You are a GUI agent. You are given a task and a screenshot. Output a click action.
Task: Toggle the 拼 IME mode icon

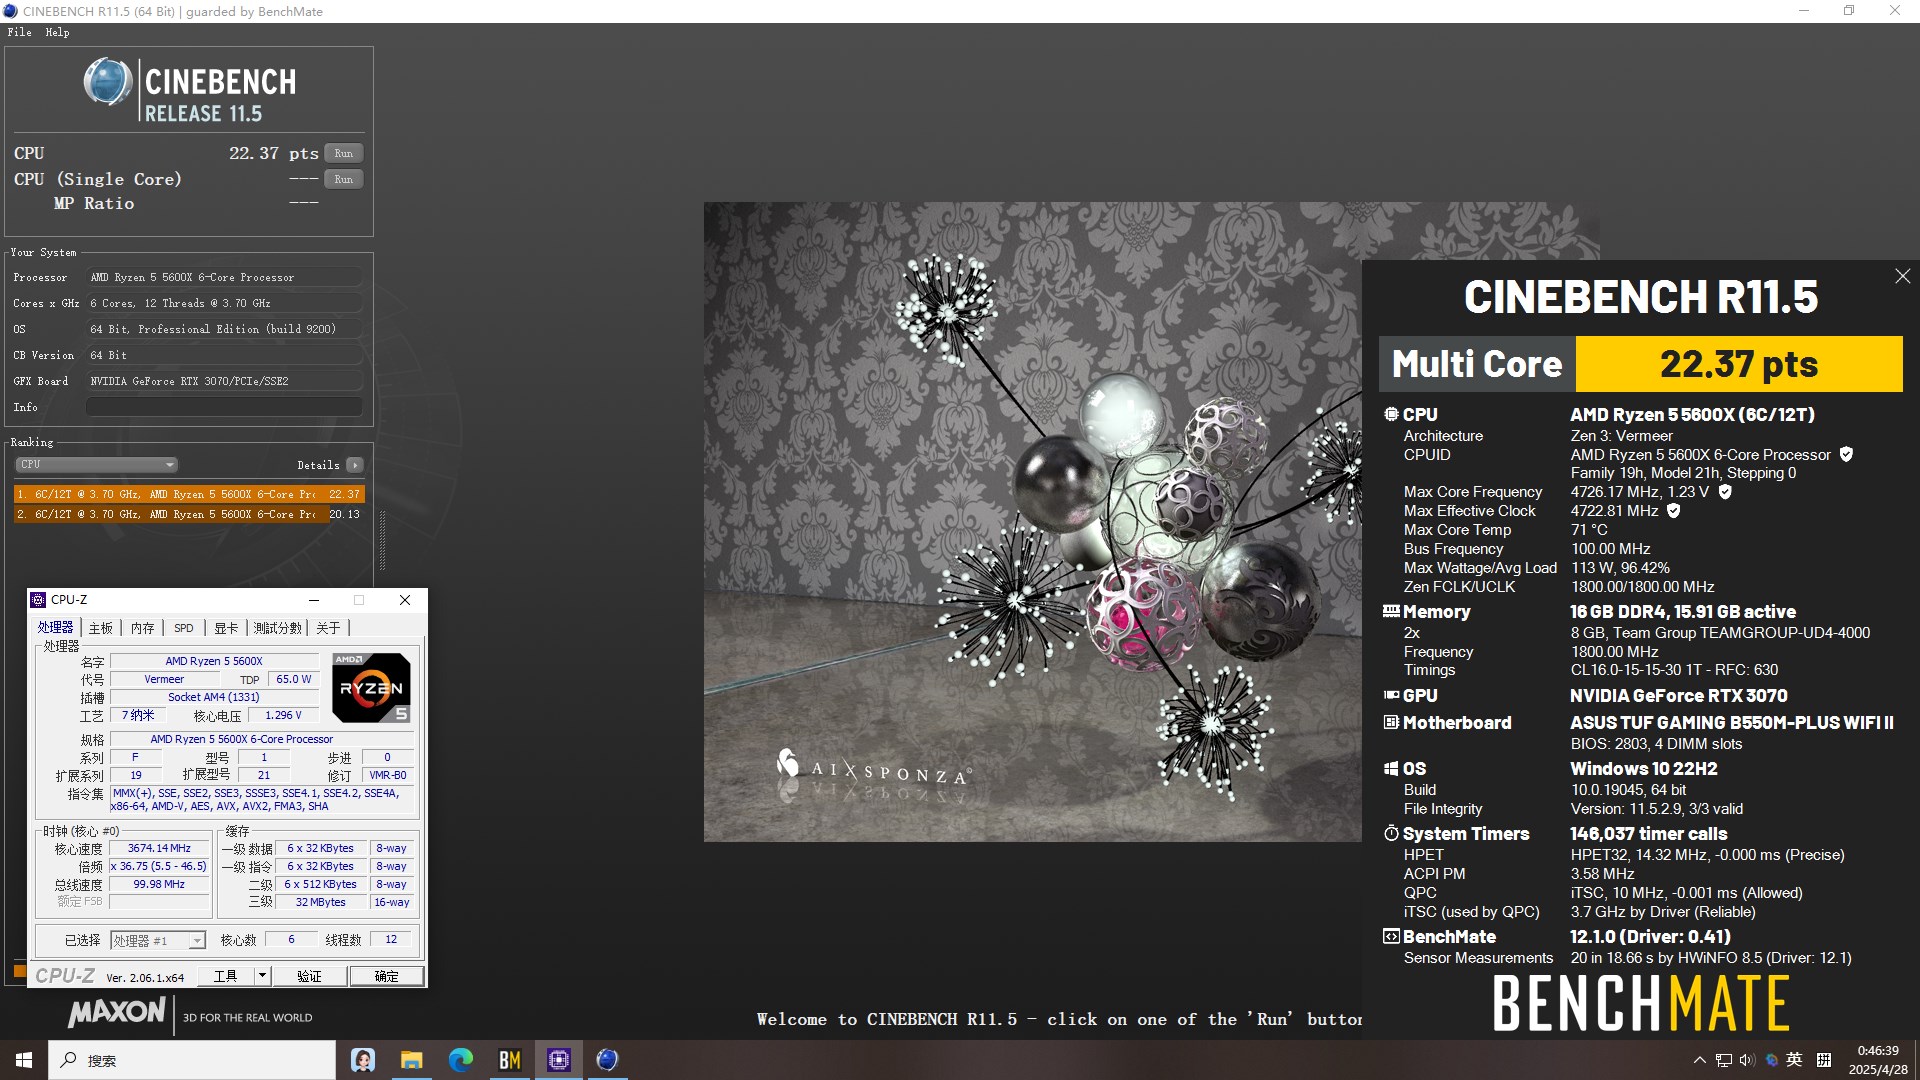coord(1823,1060)
